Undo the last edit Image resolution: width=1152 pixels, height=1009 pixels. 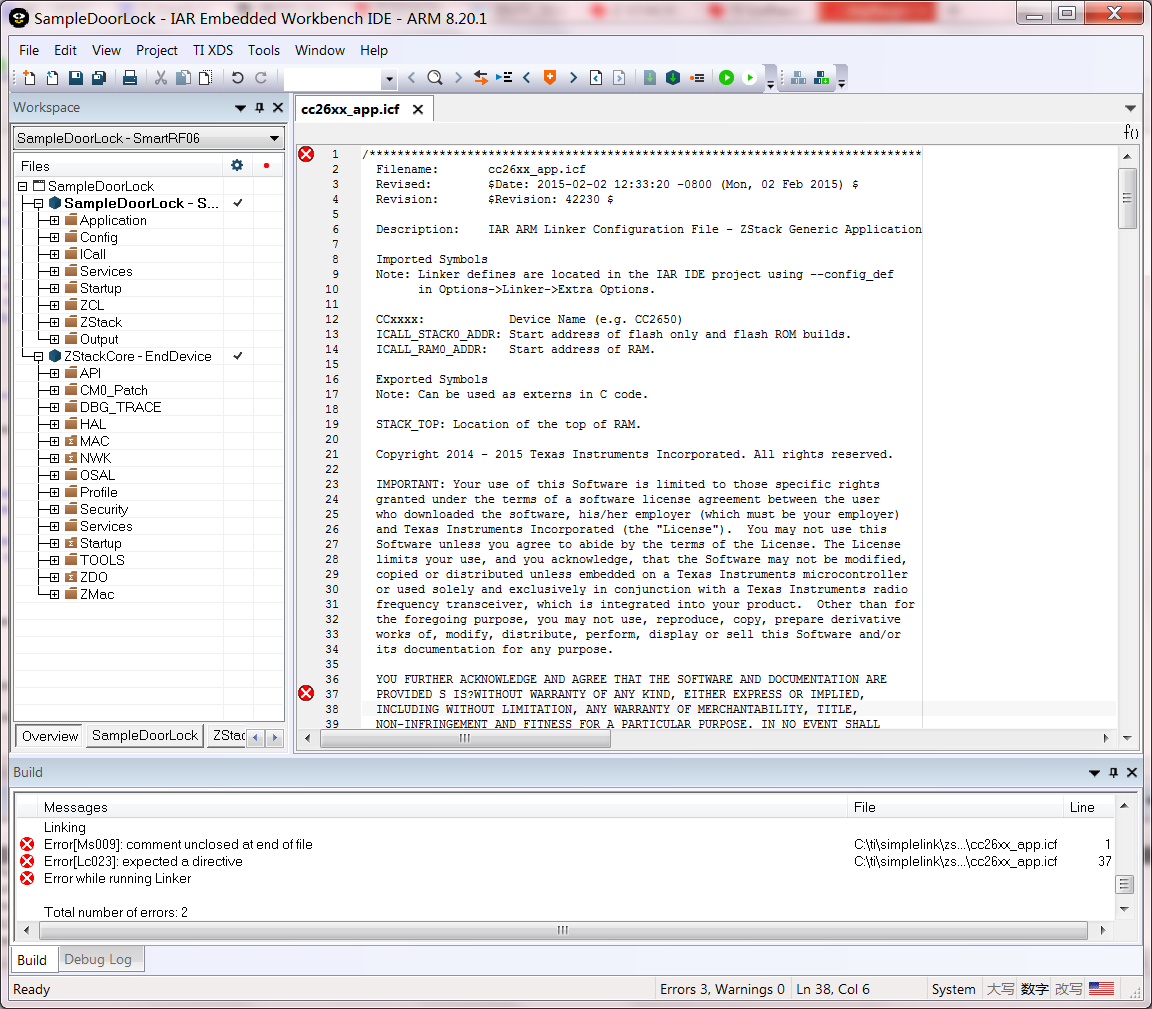tap(237, 78)
